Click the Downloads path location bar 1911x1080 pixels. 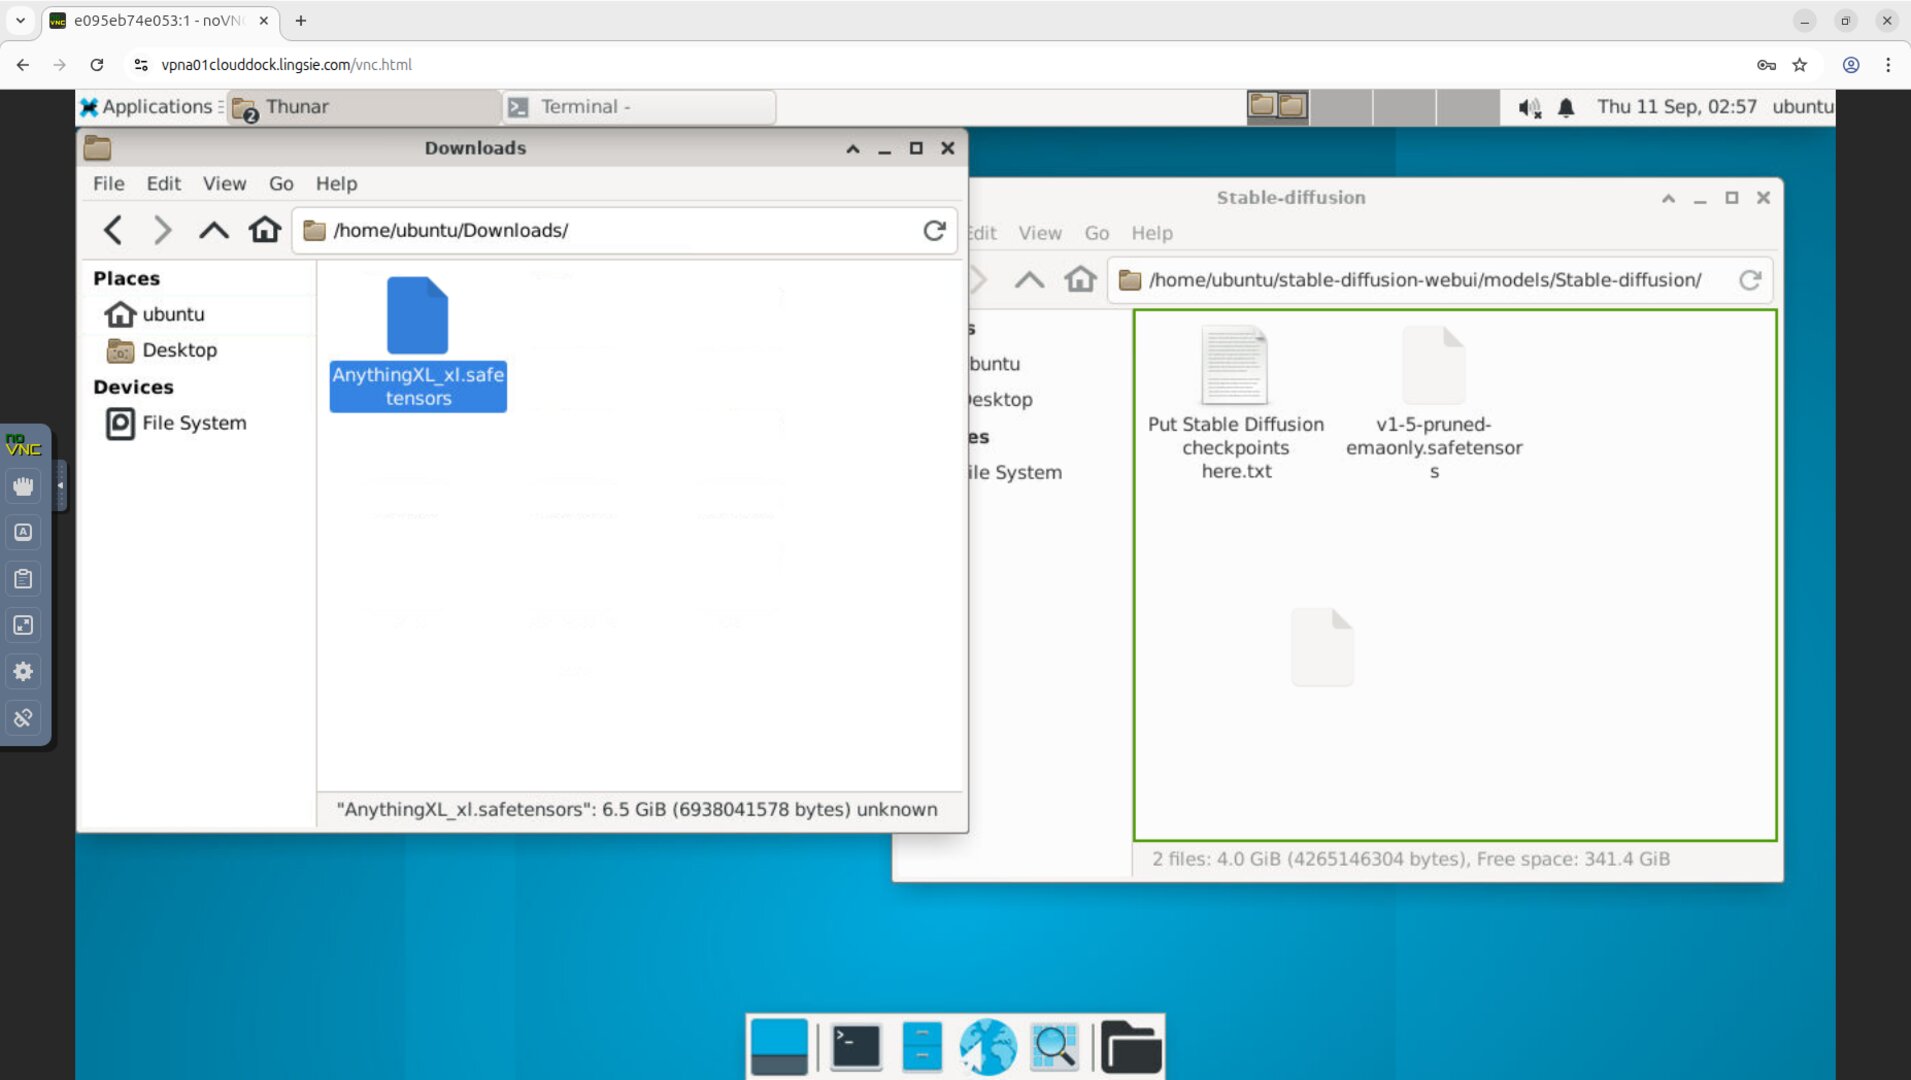click(x=620, y=230)
